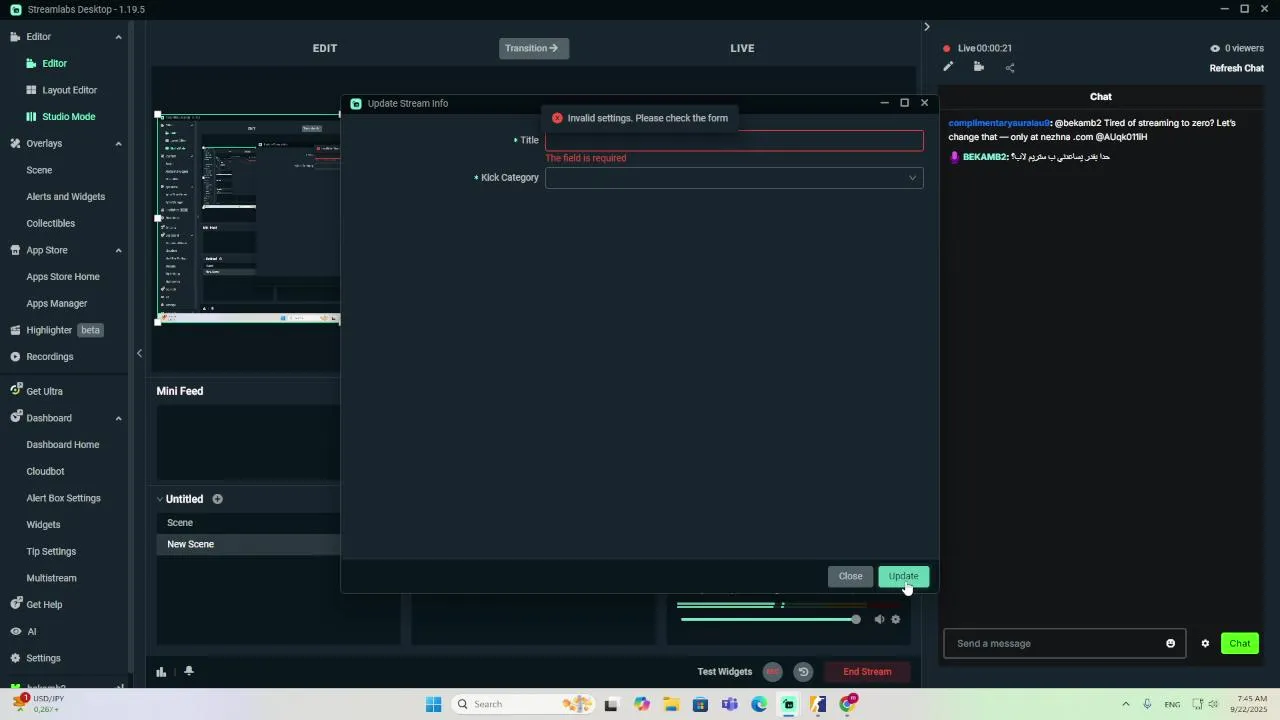1280x720 pixels.
Task: Open Tip Settings
Action: [51, 552]
